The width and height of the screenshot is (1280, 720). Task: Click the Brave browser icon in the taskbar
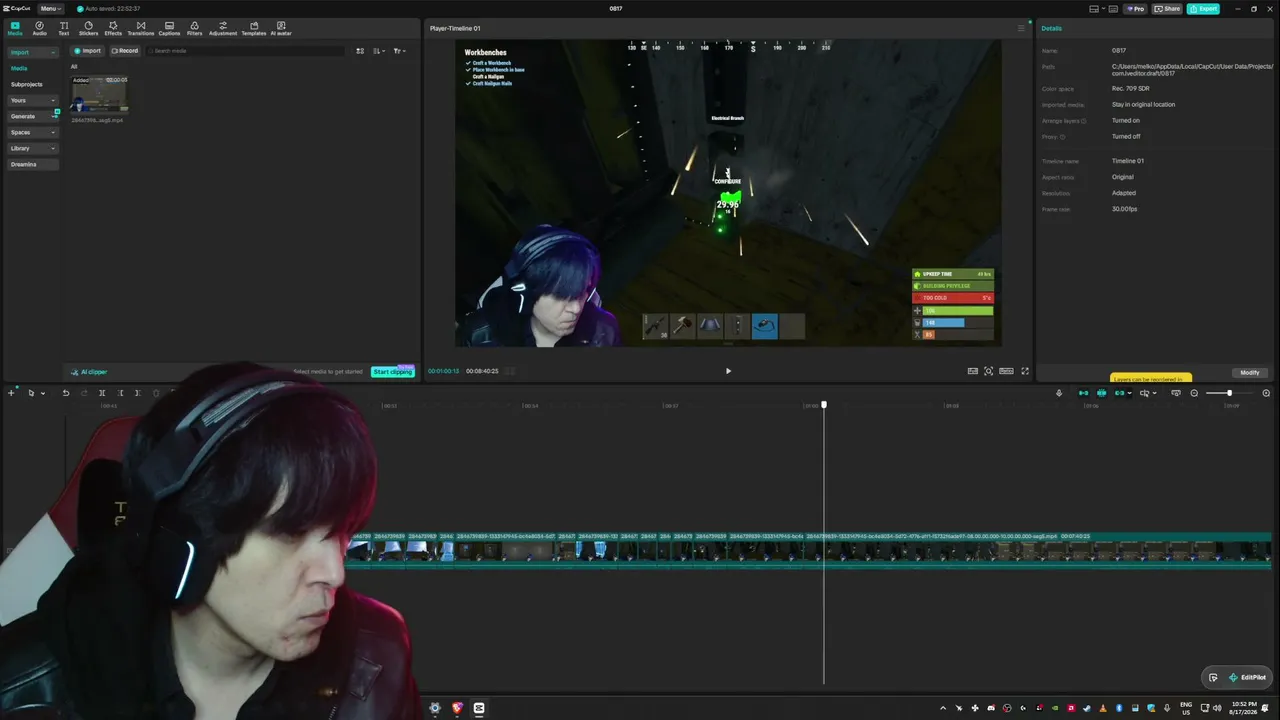pyautogui.click(x=457, y=708)
